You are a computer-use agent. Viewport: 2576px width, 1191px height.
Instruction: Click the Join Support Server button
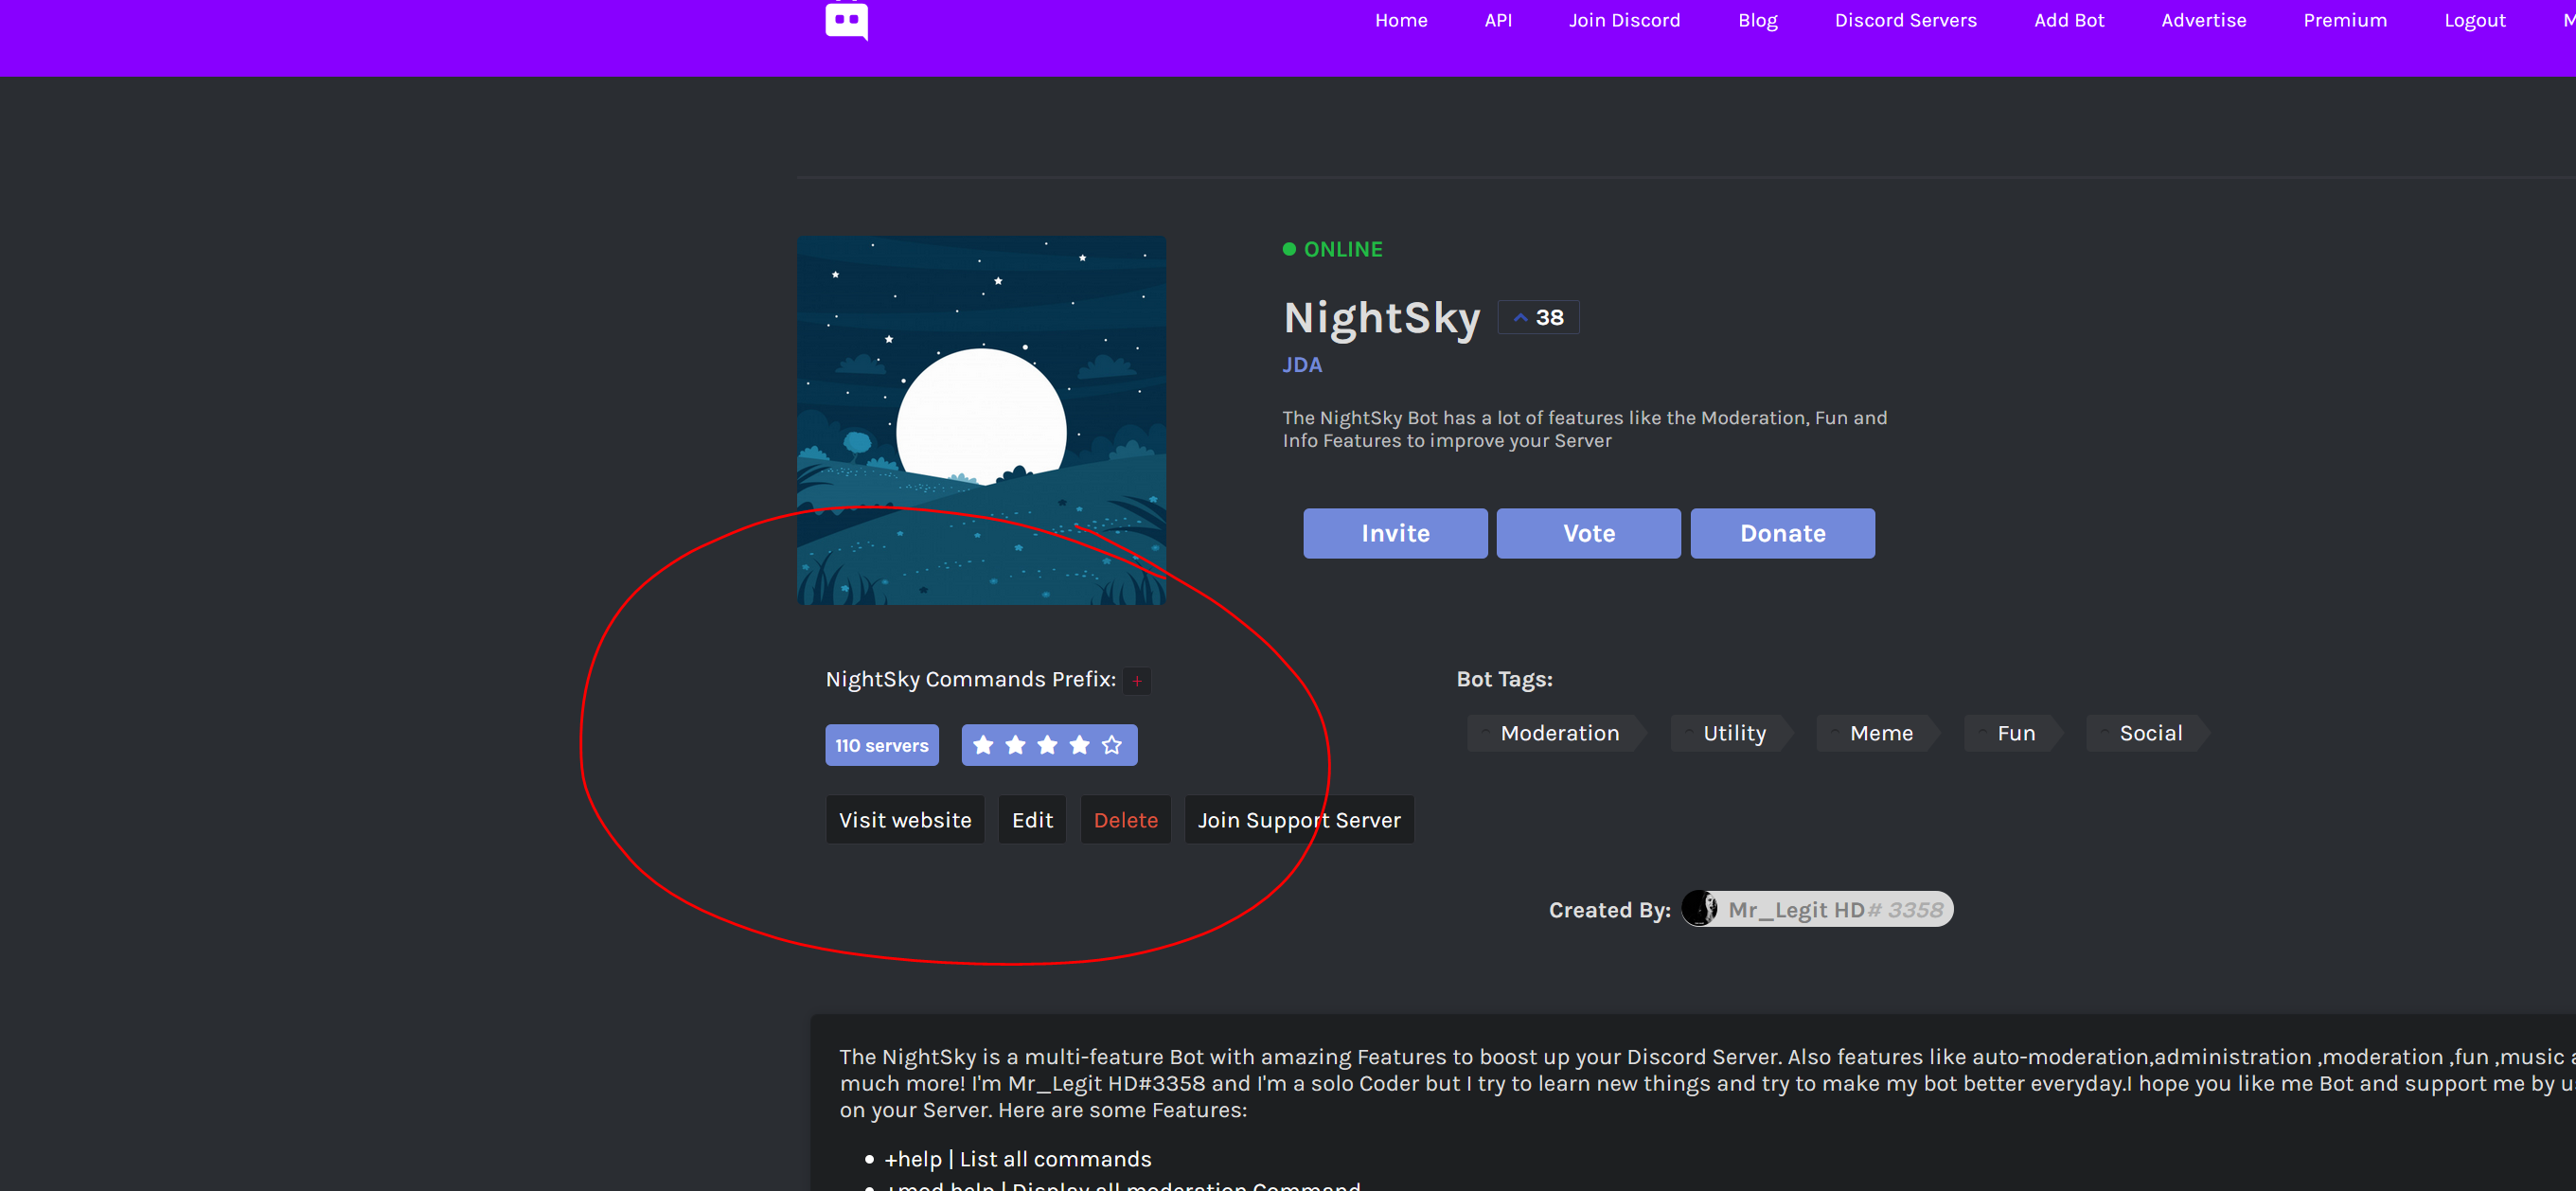point(1298,820)
